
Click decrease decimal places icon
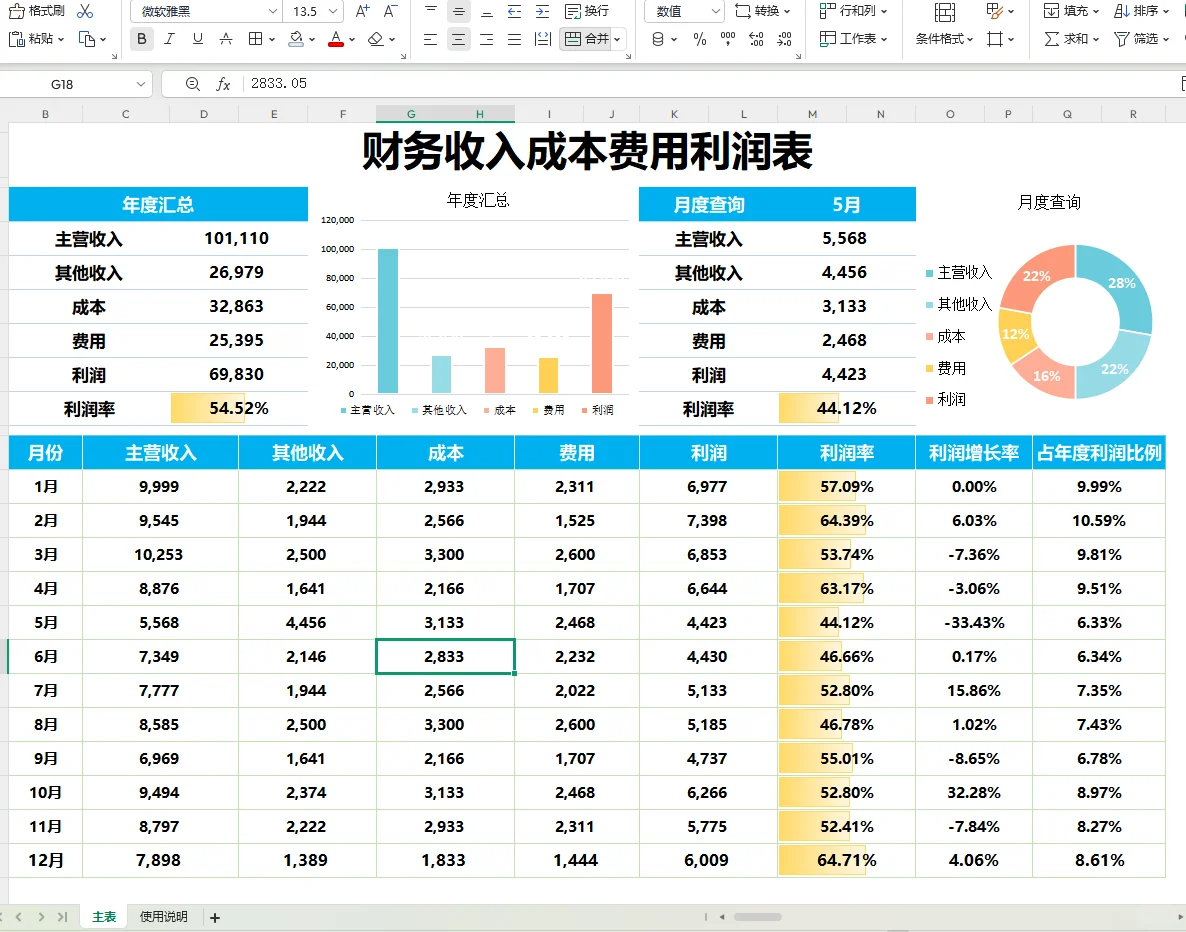pyautogui.click(x=784, y=39)
